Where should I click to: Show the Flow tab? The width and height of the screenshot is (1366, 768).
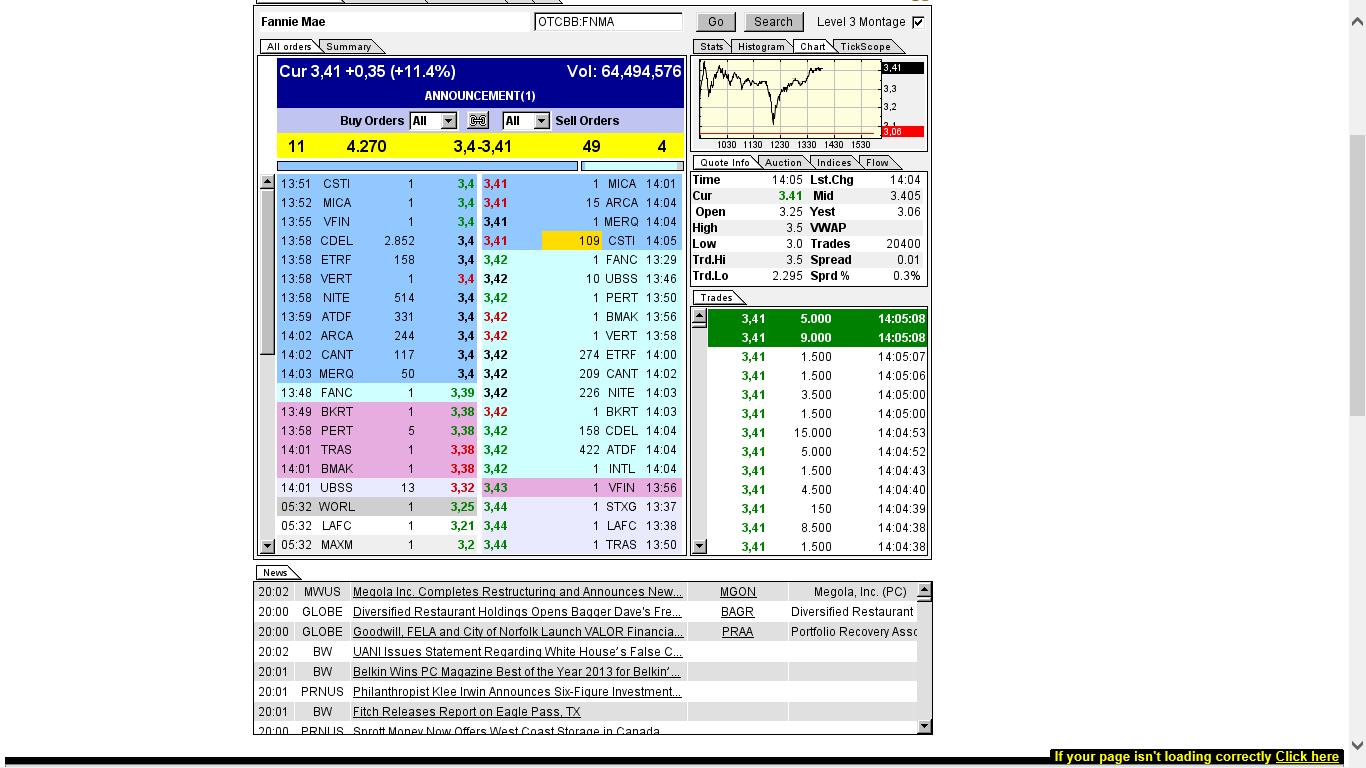point(877,162)
